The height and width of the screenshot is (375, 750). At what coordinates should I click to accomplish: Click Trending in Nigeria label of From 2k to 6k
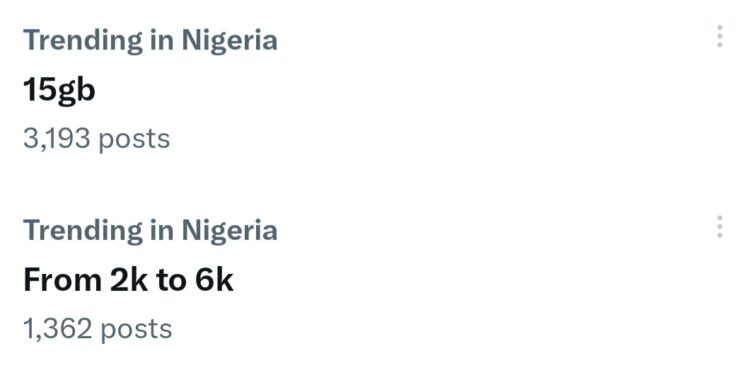[150, 230]
